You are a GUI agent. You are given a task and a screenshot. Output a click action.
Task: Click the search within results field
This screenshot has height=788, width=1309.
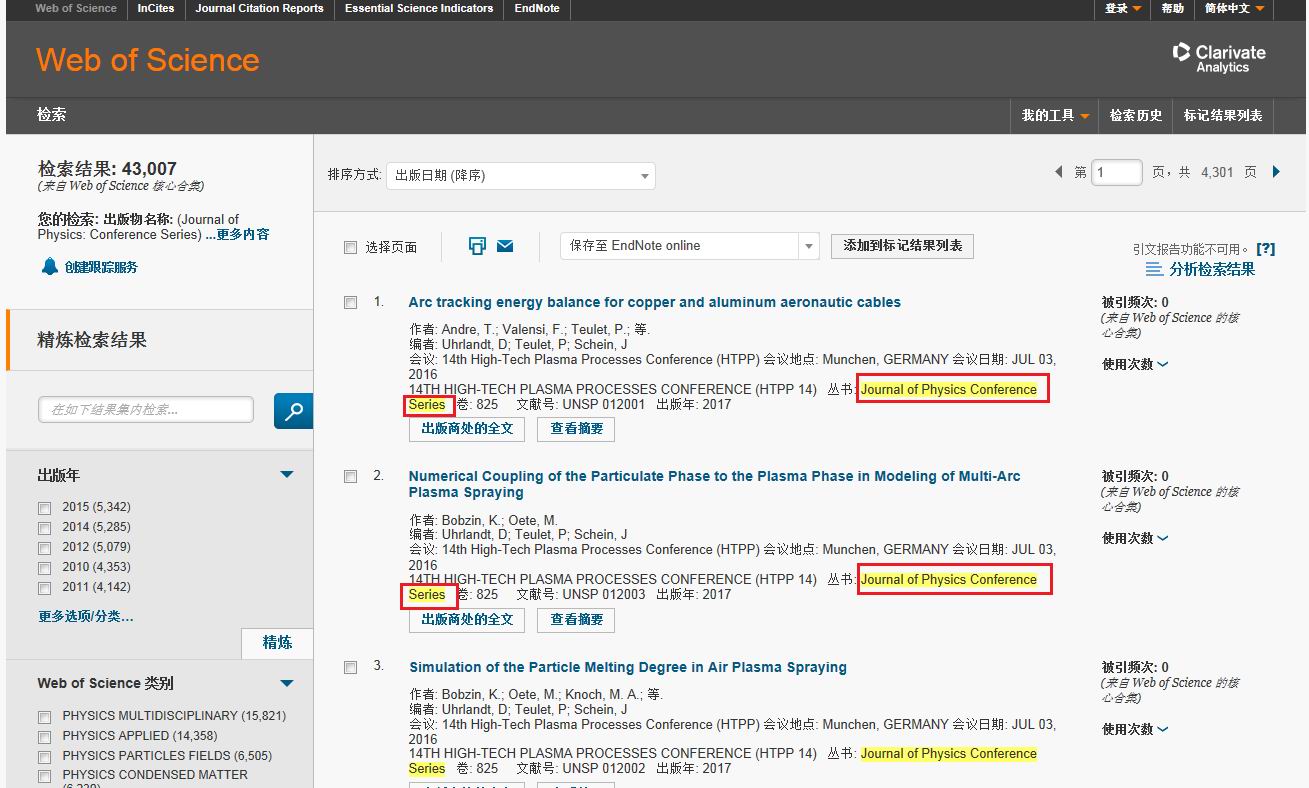tap(146, 409)
